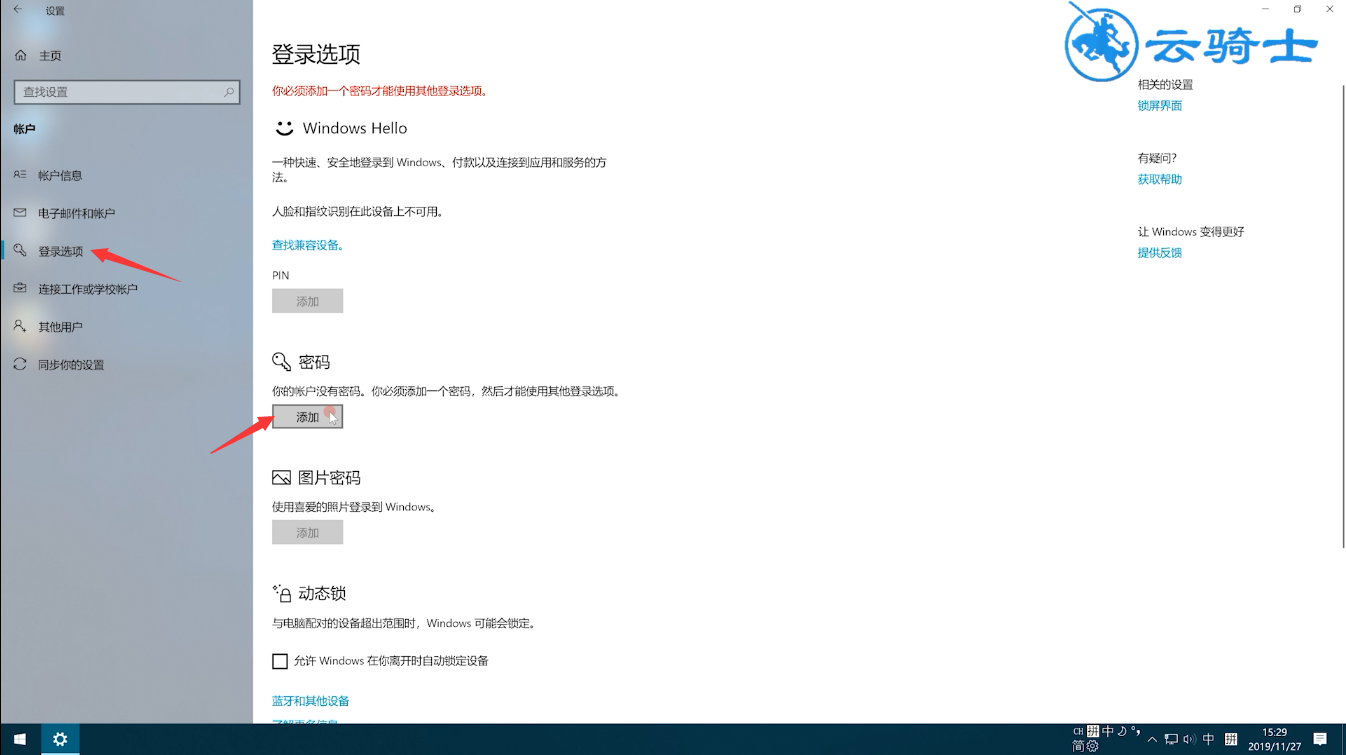Click the 简 simplified Chinese indicator

click(x=1078, y=746)
